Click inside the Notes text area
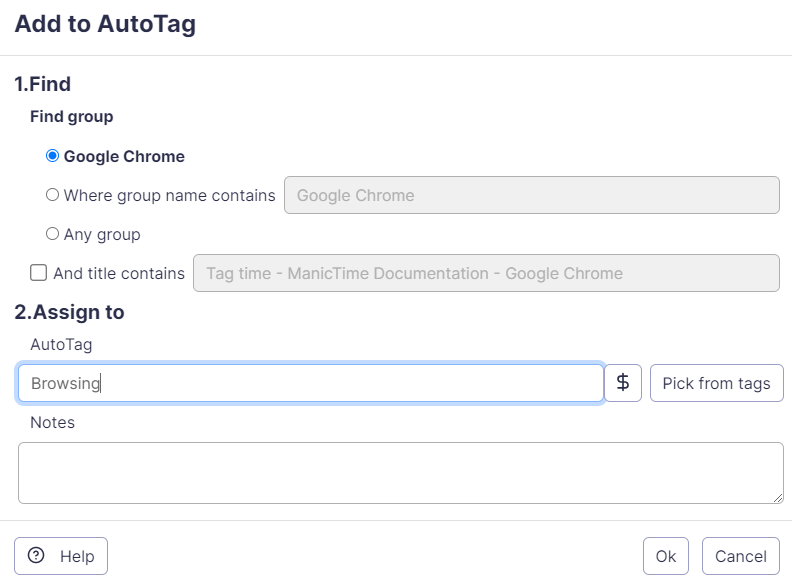This screenshot has height=587, width=792. 400,472
